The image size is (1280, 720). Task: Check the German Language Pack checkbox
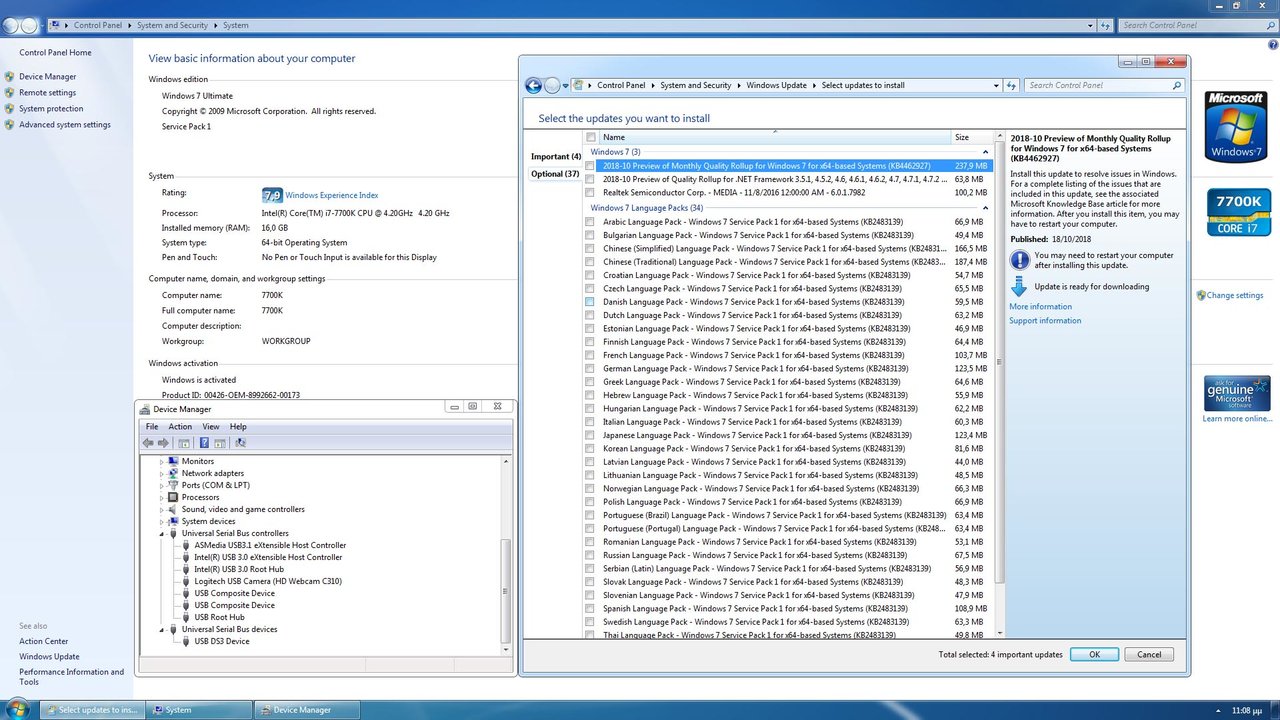coord(590,369)
